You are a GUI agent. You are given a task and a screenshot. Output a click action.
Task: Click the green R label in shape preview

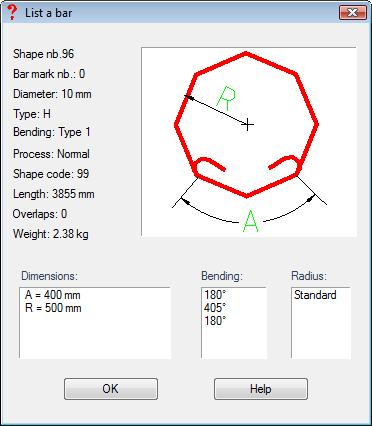(226, 98)
